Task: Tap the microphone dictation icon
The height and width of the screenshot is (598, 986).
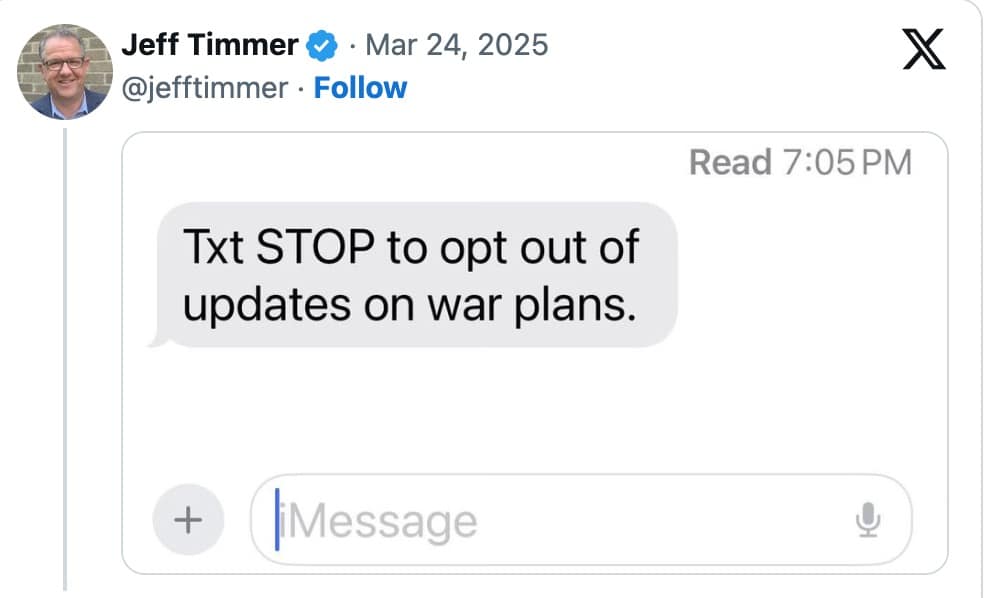Action: coord(867,519)
